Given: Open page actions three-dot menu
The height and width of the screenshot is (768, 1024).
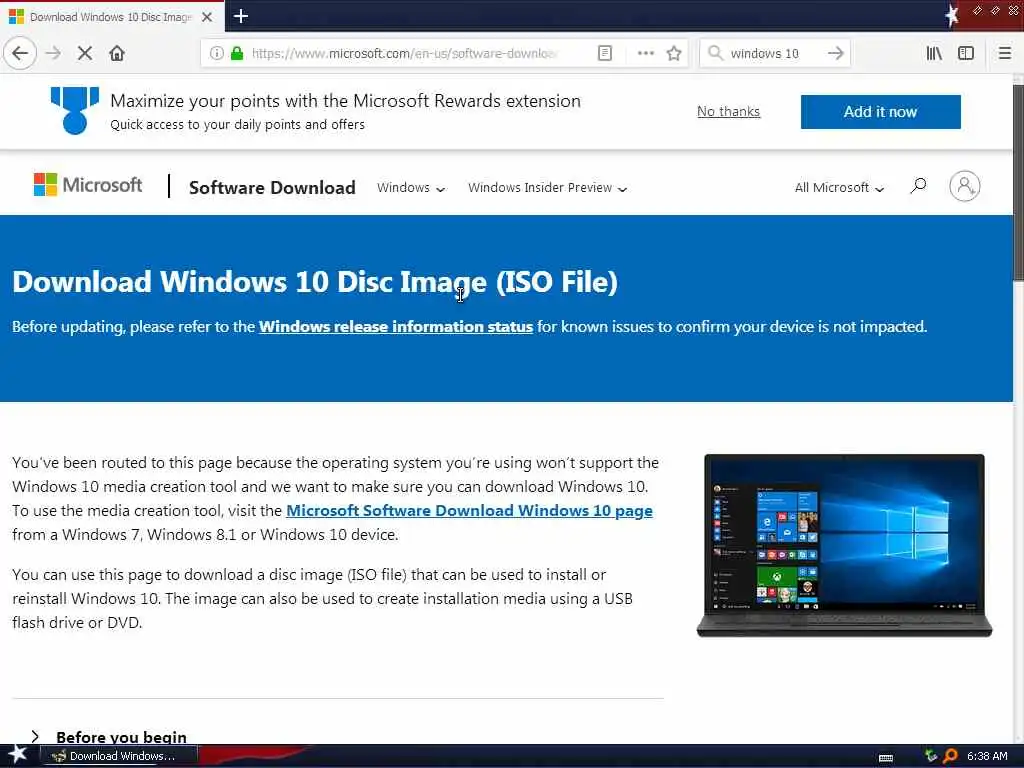Looking at the screenshot, I should tap(645, 53).
